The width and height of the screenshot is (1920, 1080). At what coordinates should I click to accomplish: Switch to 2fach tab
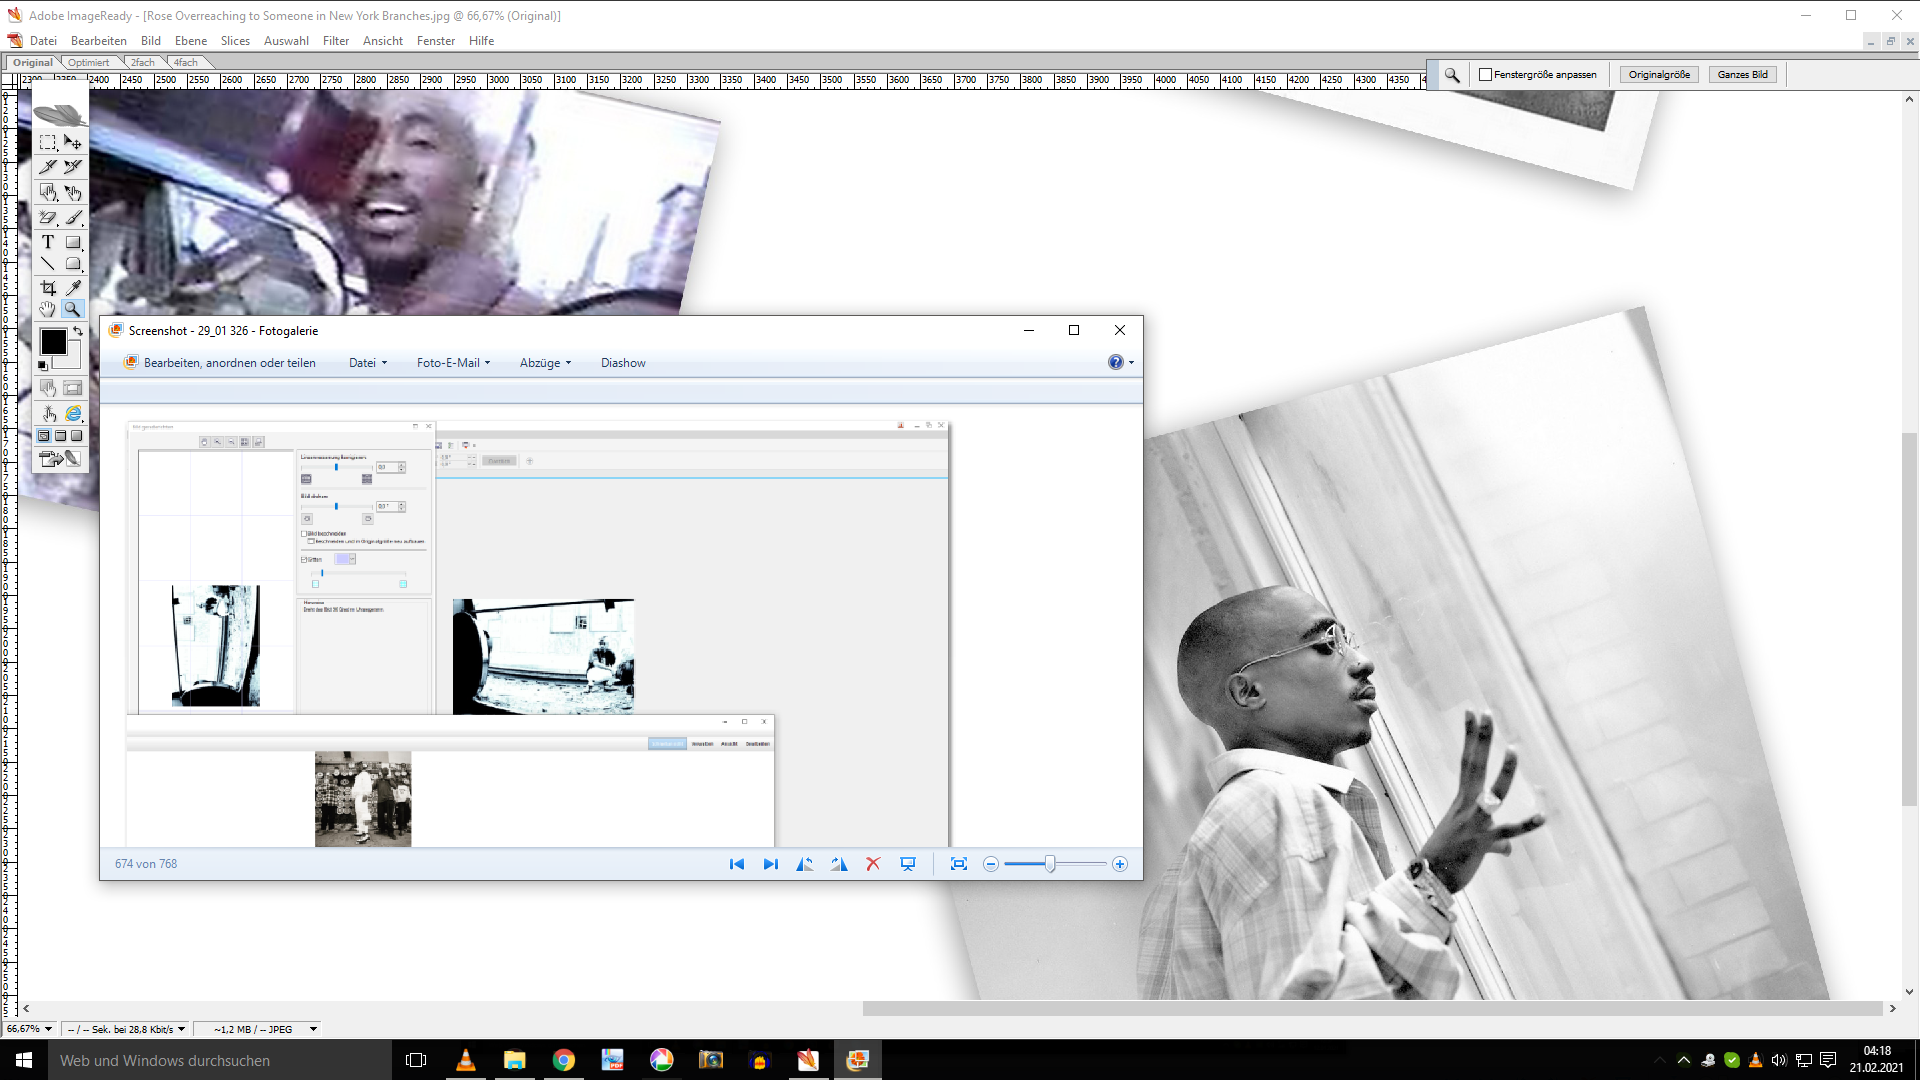pos(143,62)
